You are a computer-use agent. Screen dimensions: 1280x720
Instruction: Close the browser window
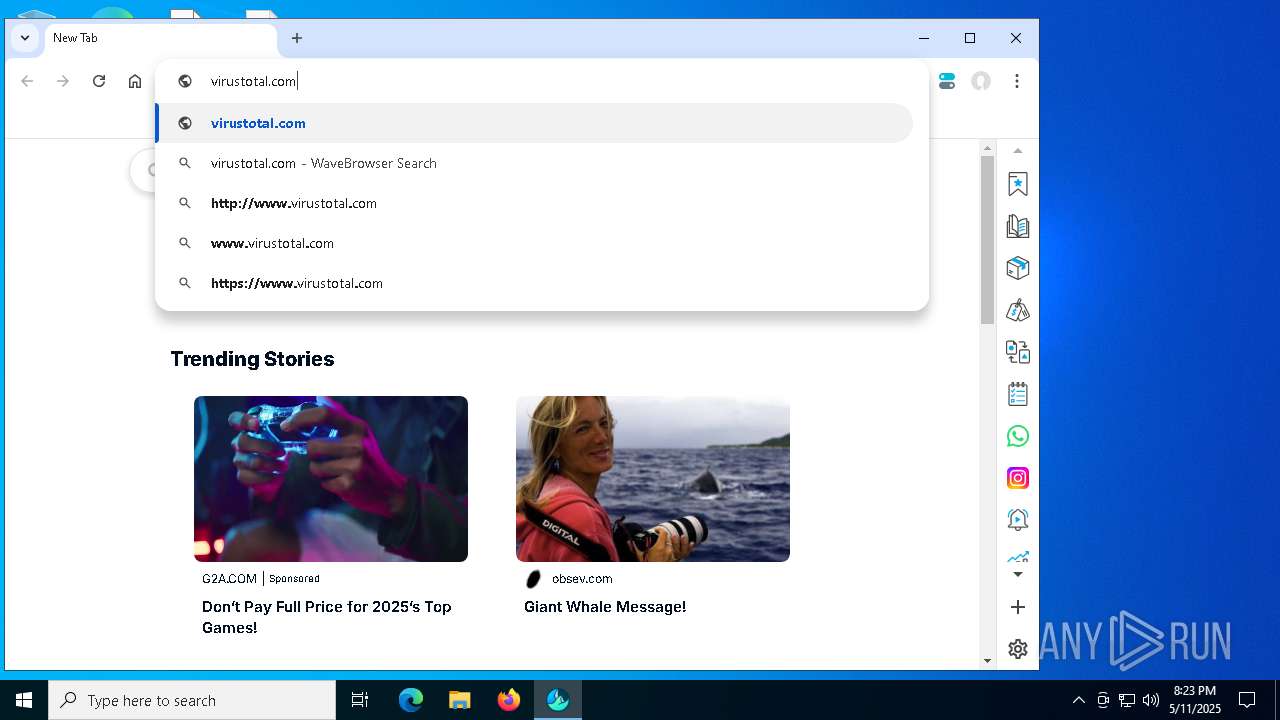(1016, 38)
